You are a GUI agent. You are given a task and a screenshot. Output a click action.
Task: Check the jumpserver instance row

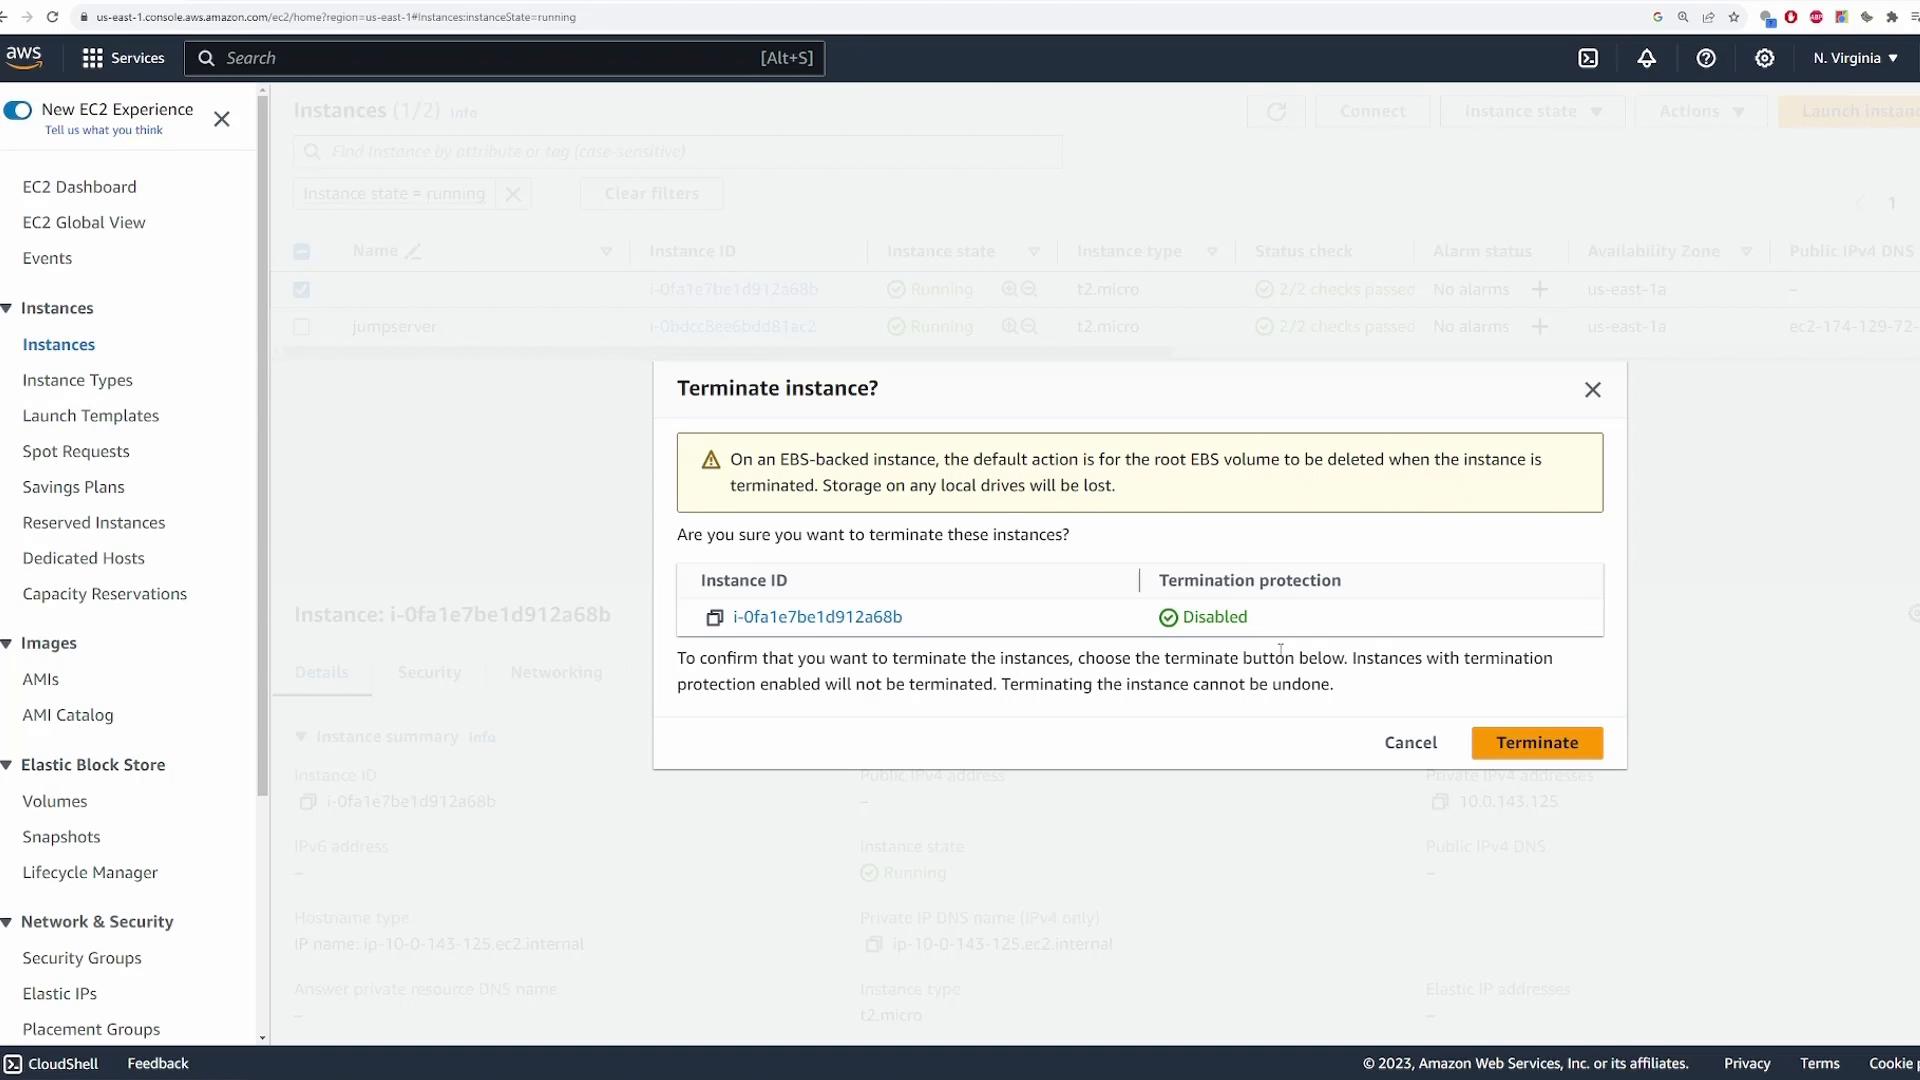click(301, 327)
